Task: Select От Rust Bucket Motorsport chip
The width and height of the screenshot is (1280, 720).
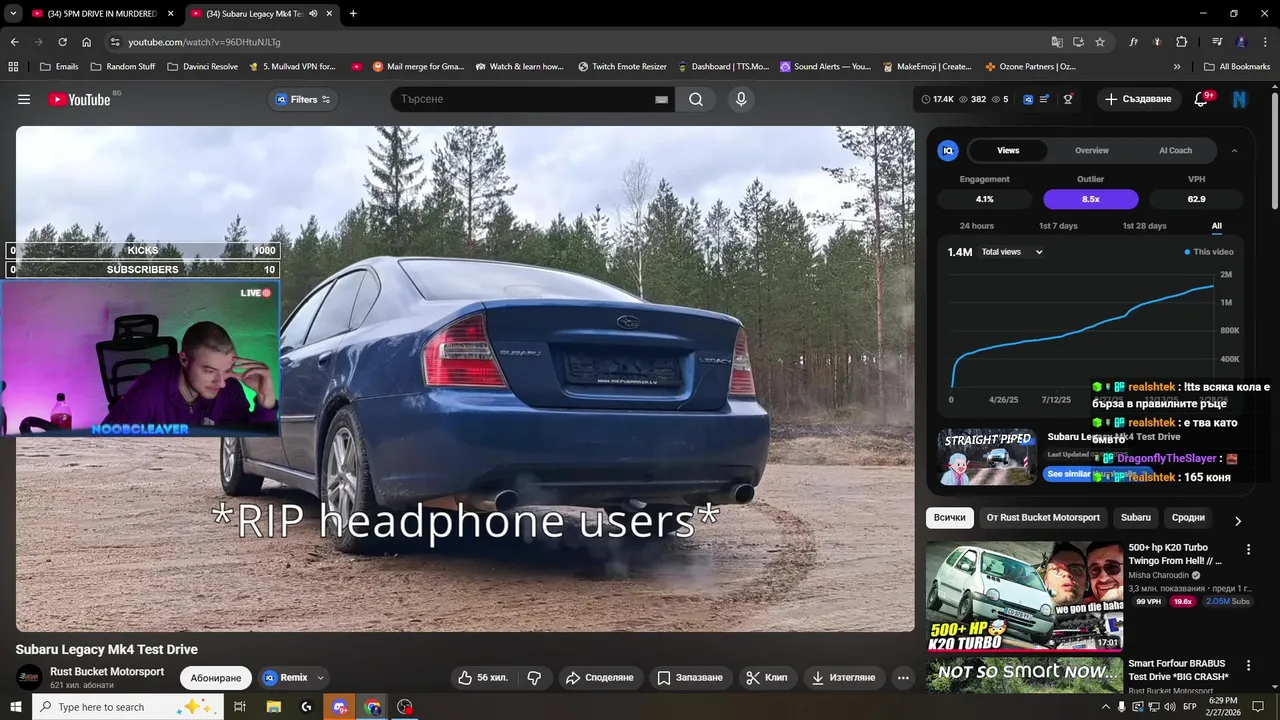Action: tap(1043, 517)
